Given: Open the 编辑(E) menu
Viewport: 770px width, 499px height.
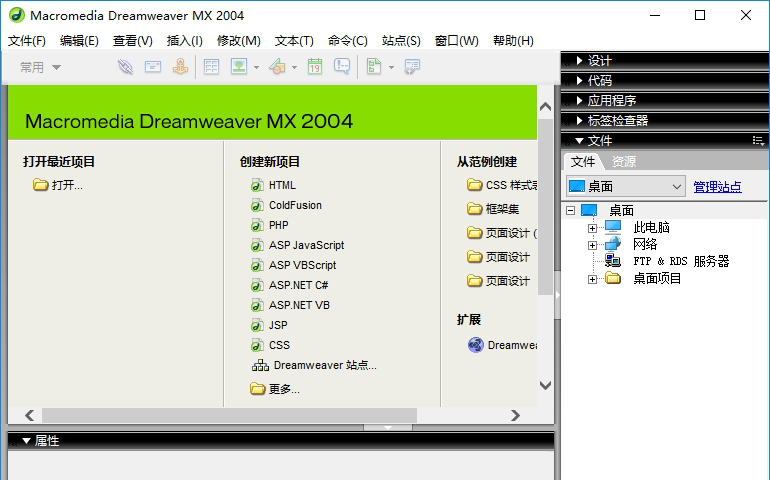Looking at the screenshot, I should point(79,41).
